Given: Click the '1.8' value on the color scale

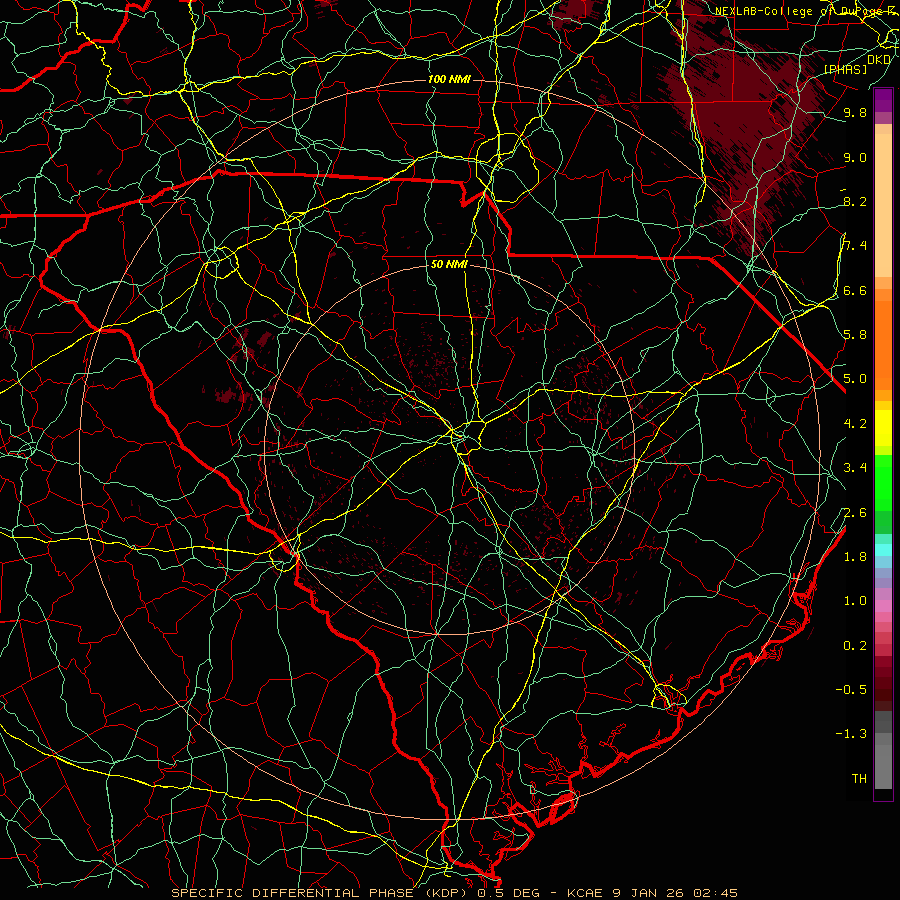Looking at the screenshot, I should click(x=855, y=557).
